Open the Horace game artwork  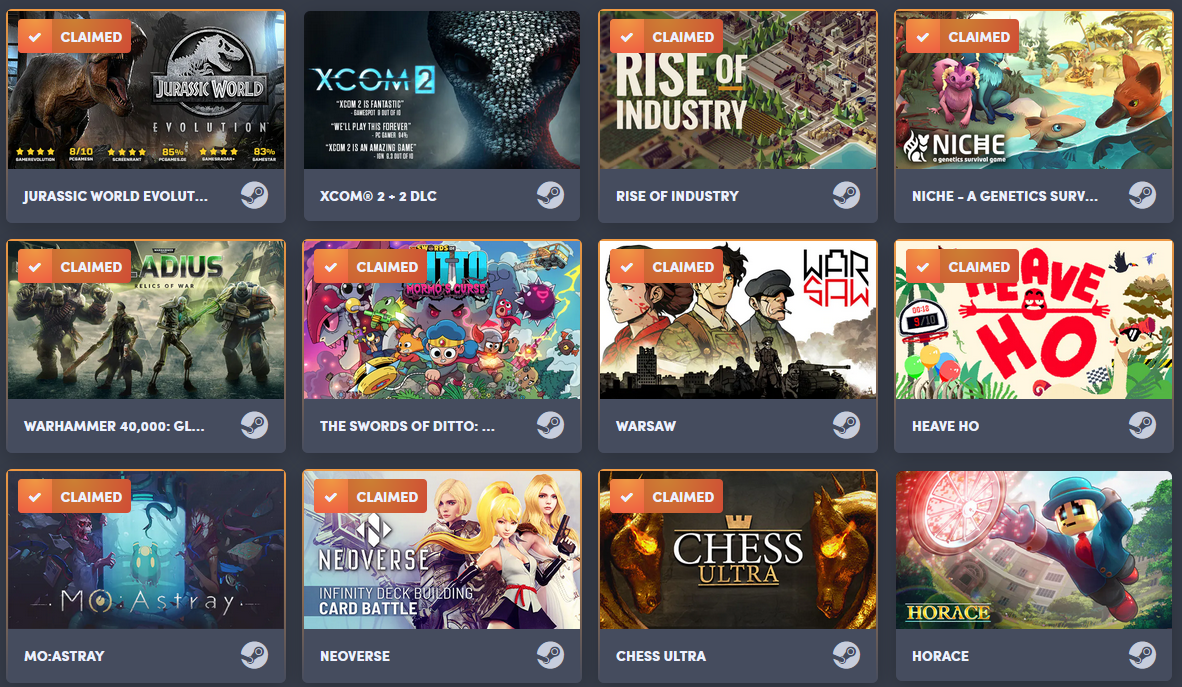(x=1033, y=550)
